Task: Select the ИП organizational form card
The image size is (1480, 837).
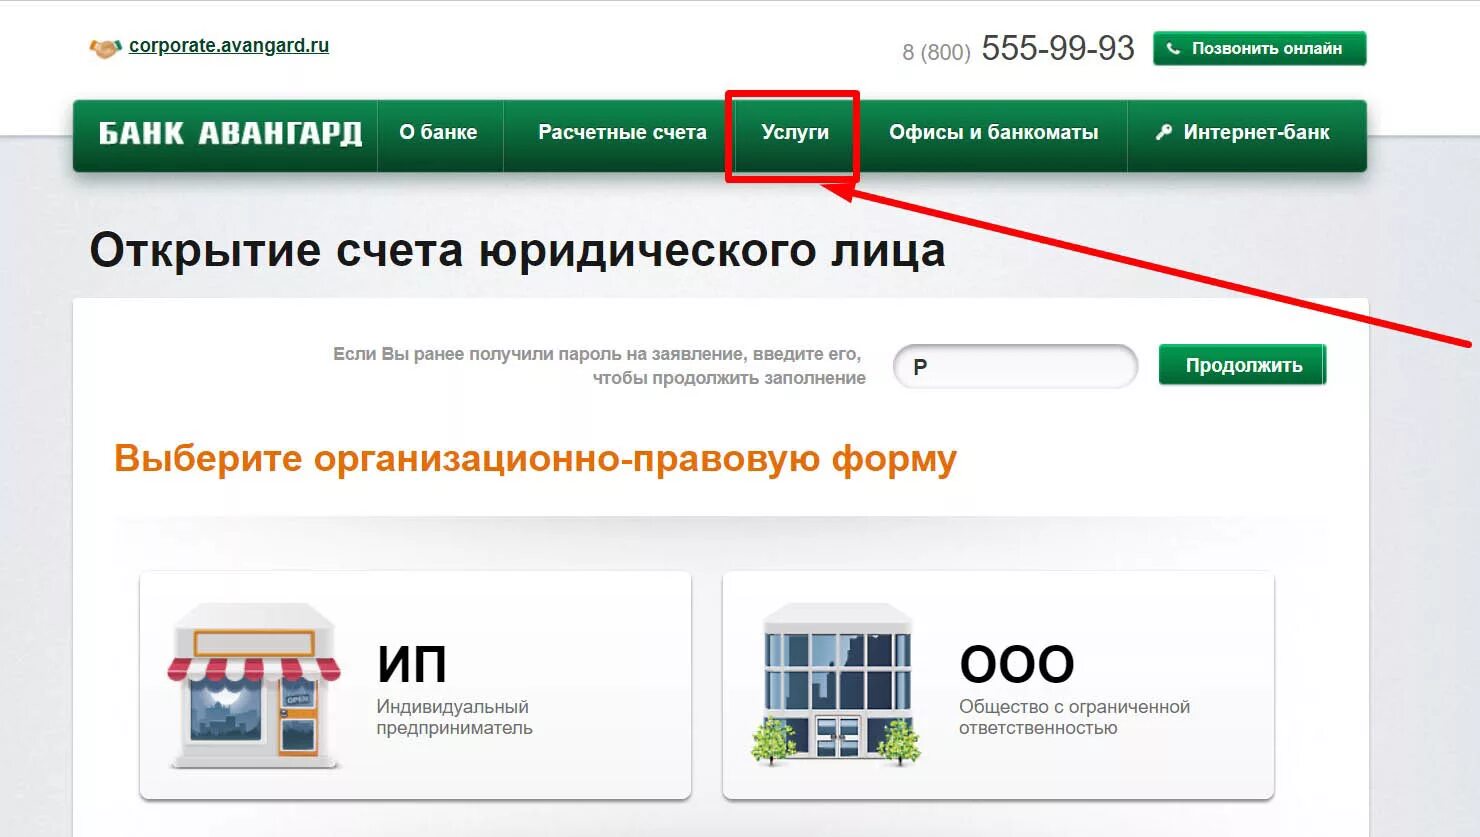Action: click(415, 685)
